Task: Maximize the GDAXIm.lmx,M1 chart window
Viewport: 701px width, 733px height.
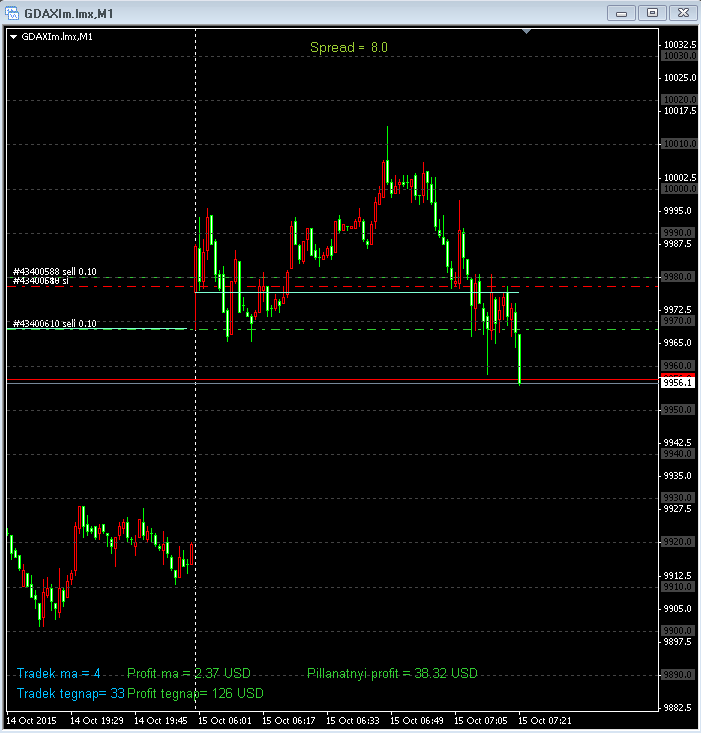Action: [652, 13]
